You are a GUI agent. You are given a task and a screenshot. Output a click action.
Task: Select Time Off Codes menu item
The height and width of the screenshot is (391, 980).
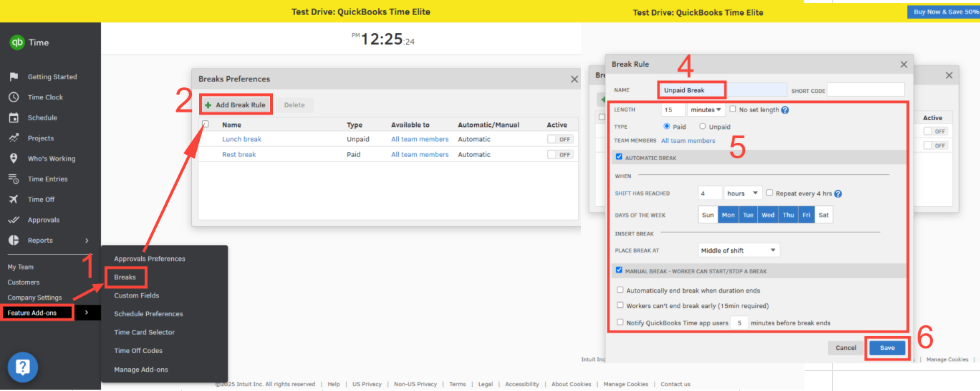click(139, 351)
